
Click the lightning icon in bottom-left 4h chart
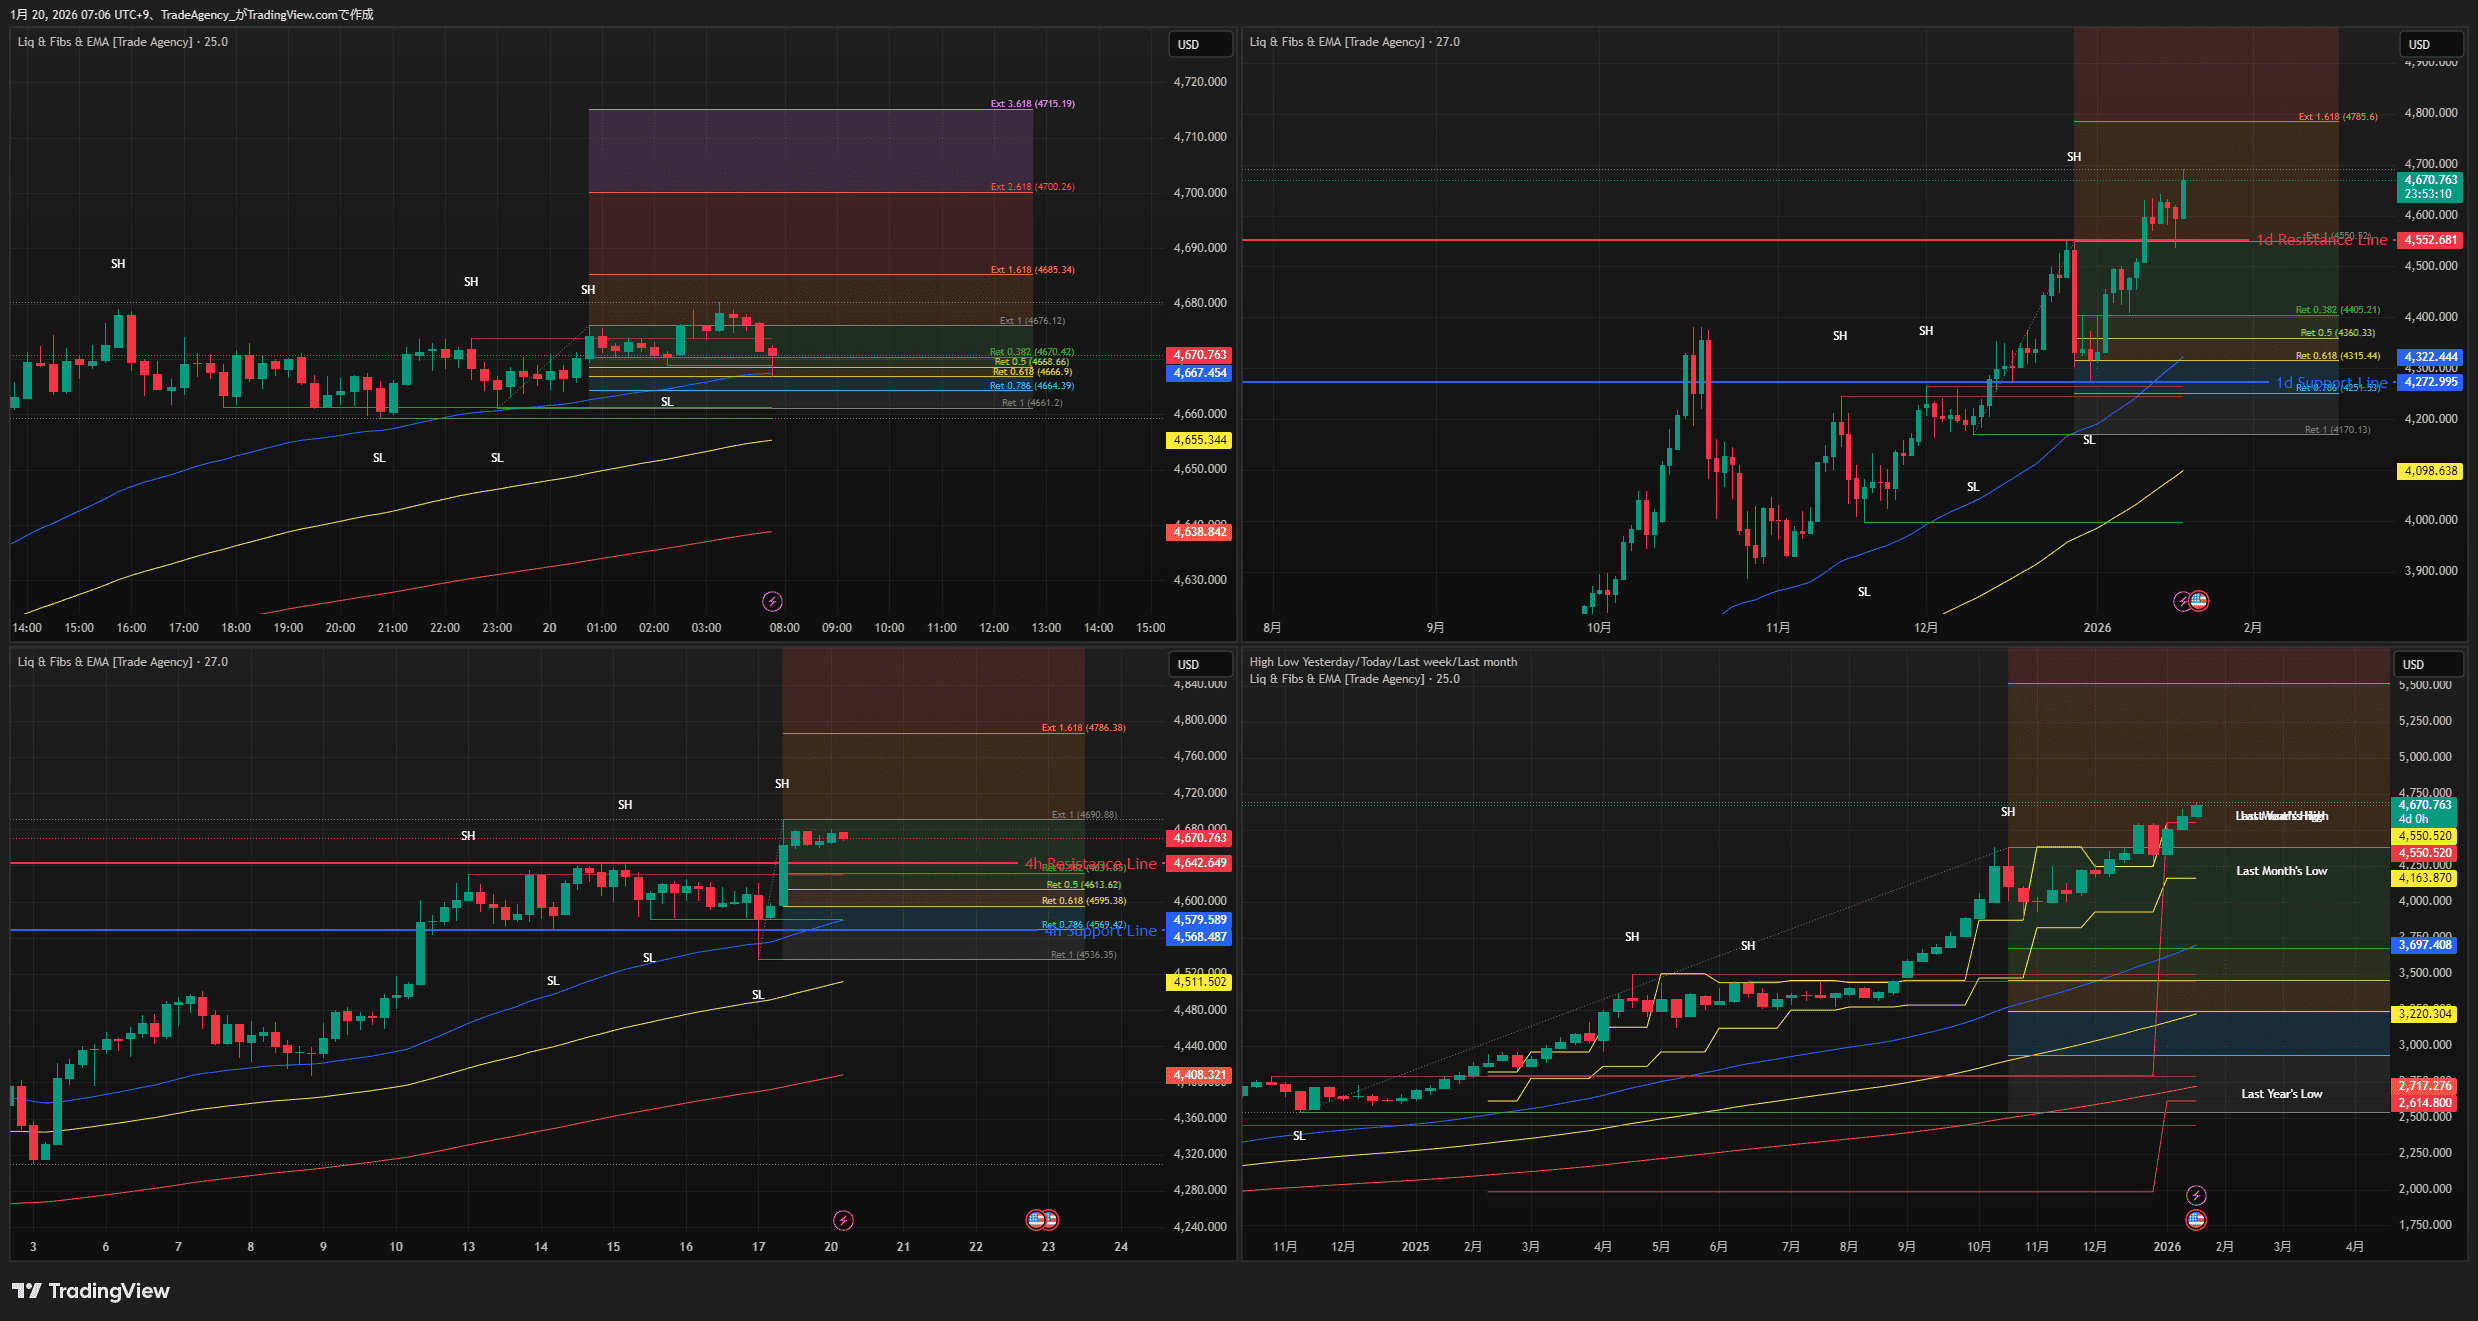pyautogui.click(x=843, y=1220)
